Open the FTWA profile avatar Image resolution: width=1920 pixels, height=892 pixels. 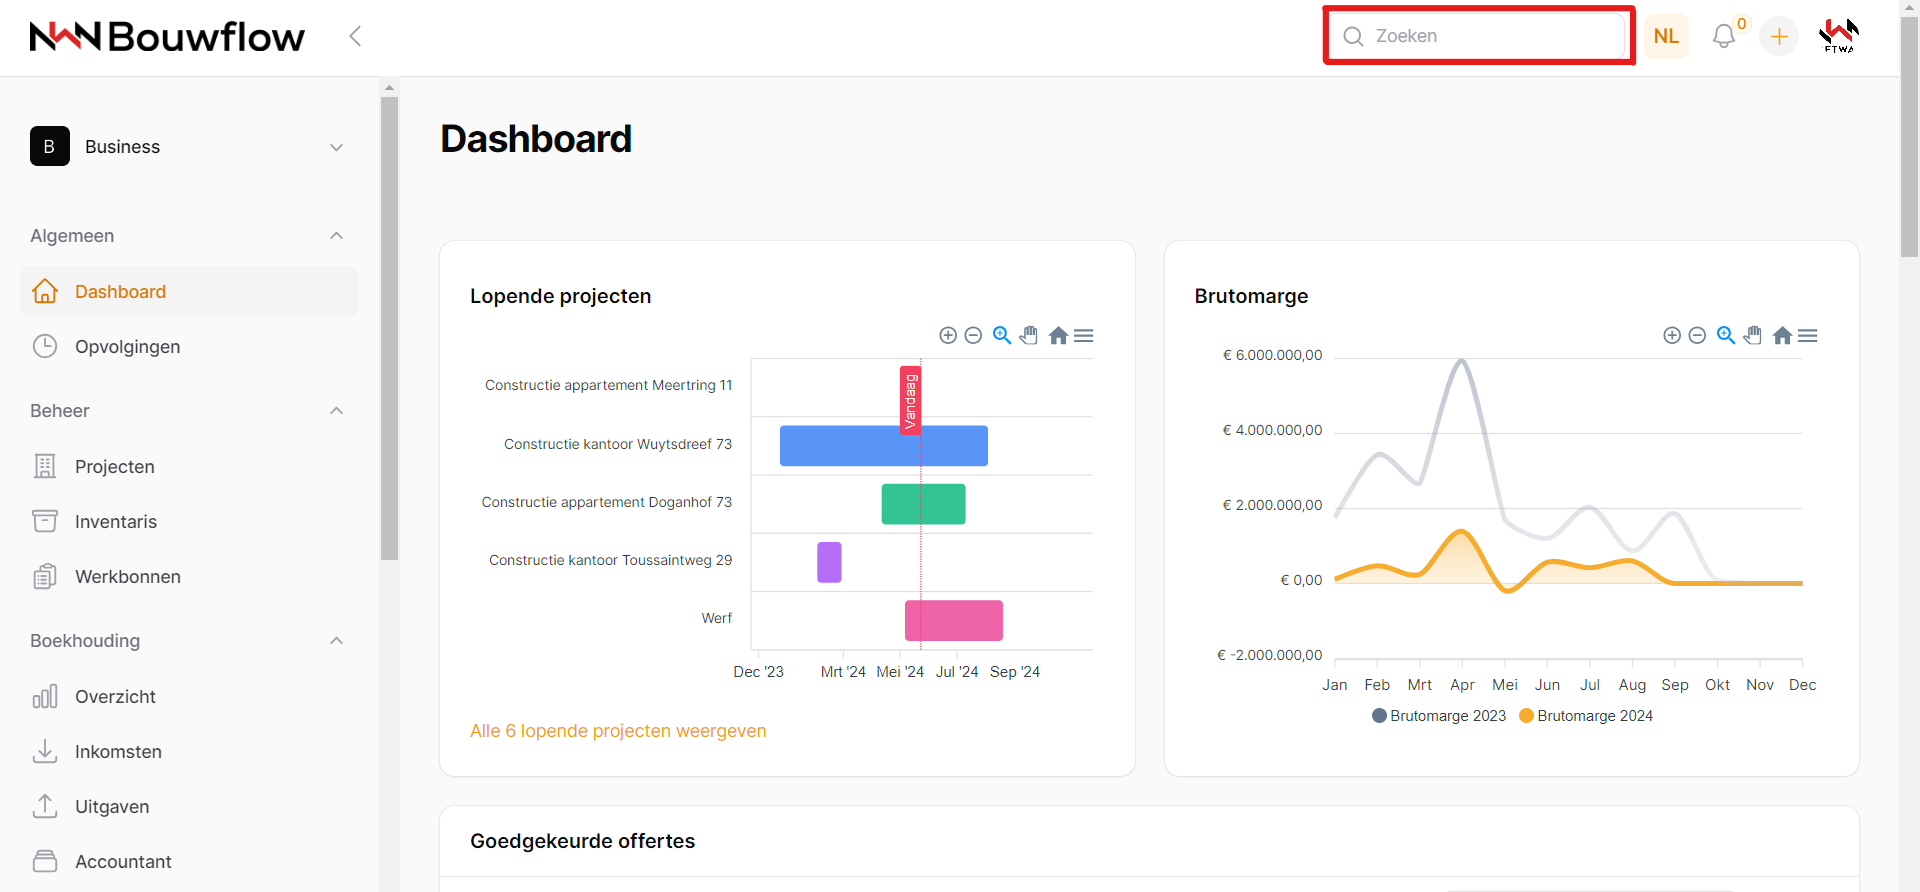click(x=1838, y=36)
